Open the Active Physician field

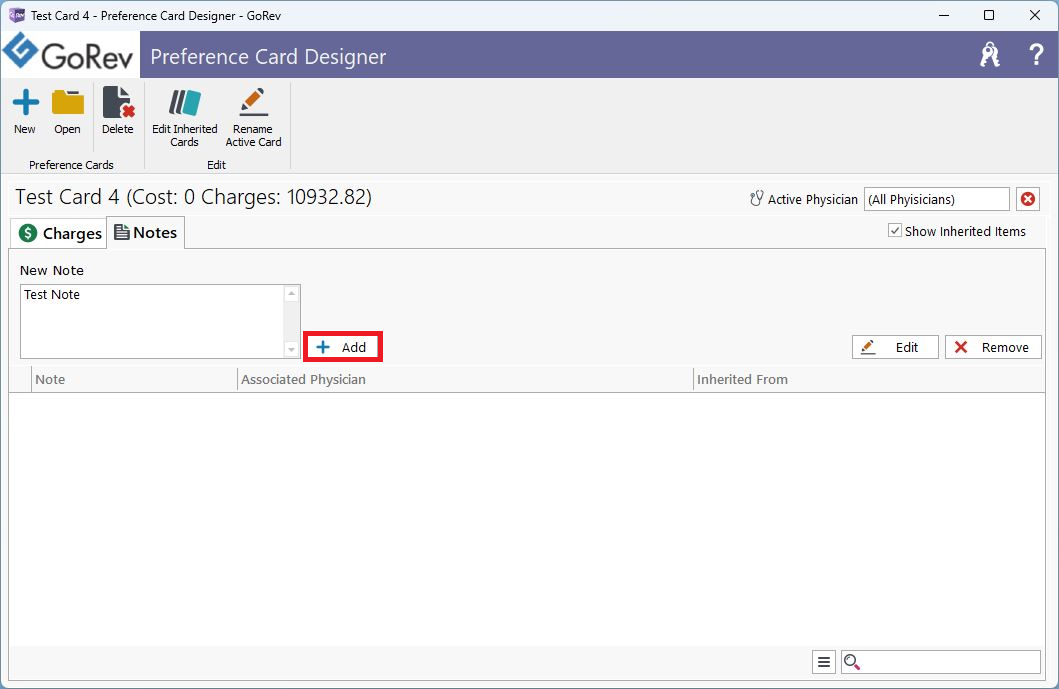(936, 199)
